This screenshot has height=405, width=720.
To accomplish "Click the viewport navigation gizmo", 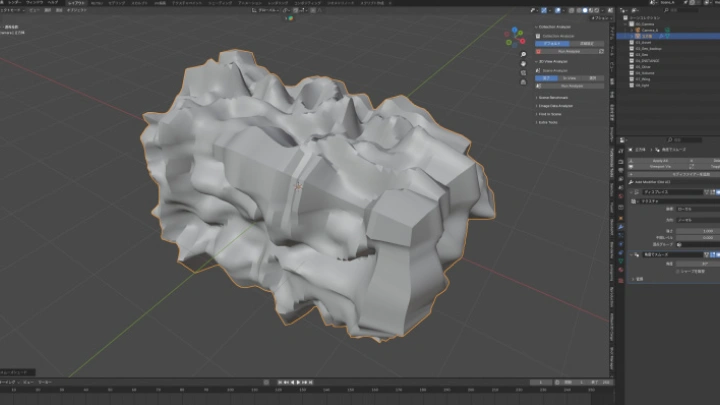I will (515, 37).
